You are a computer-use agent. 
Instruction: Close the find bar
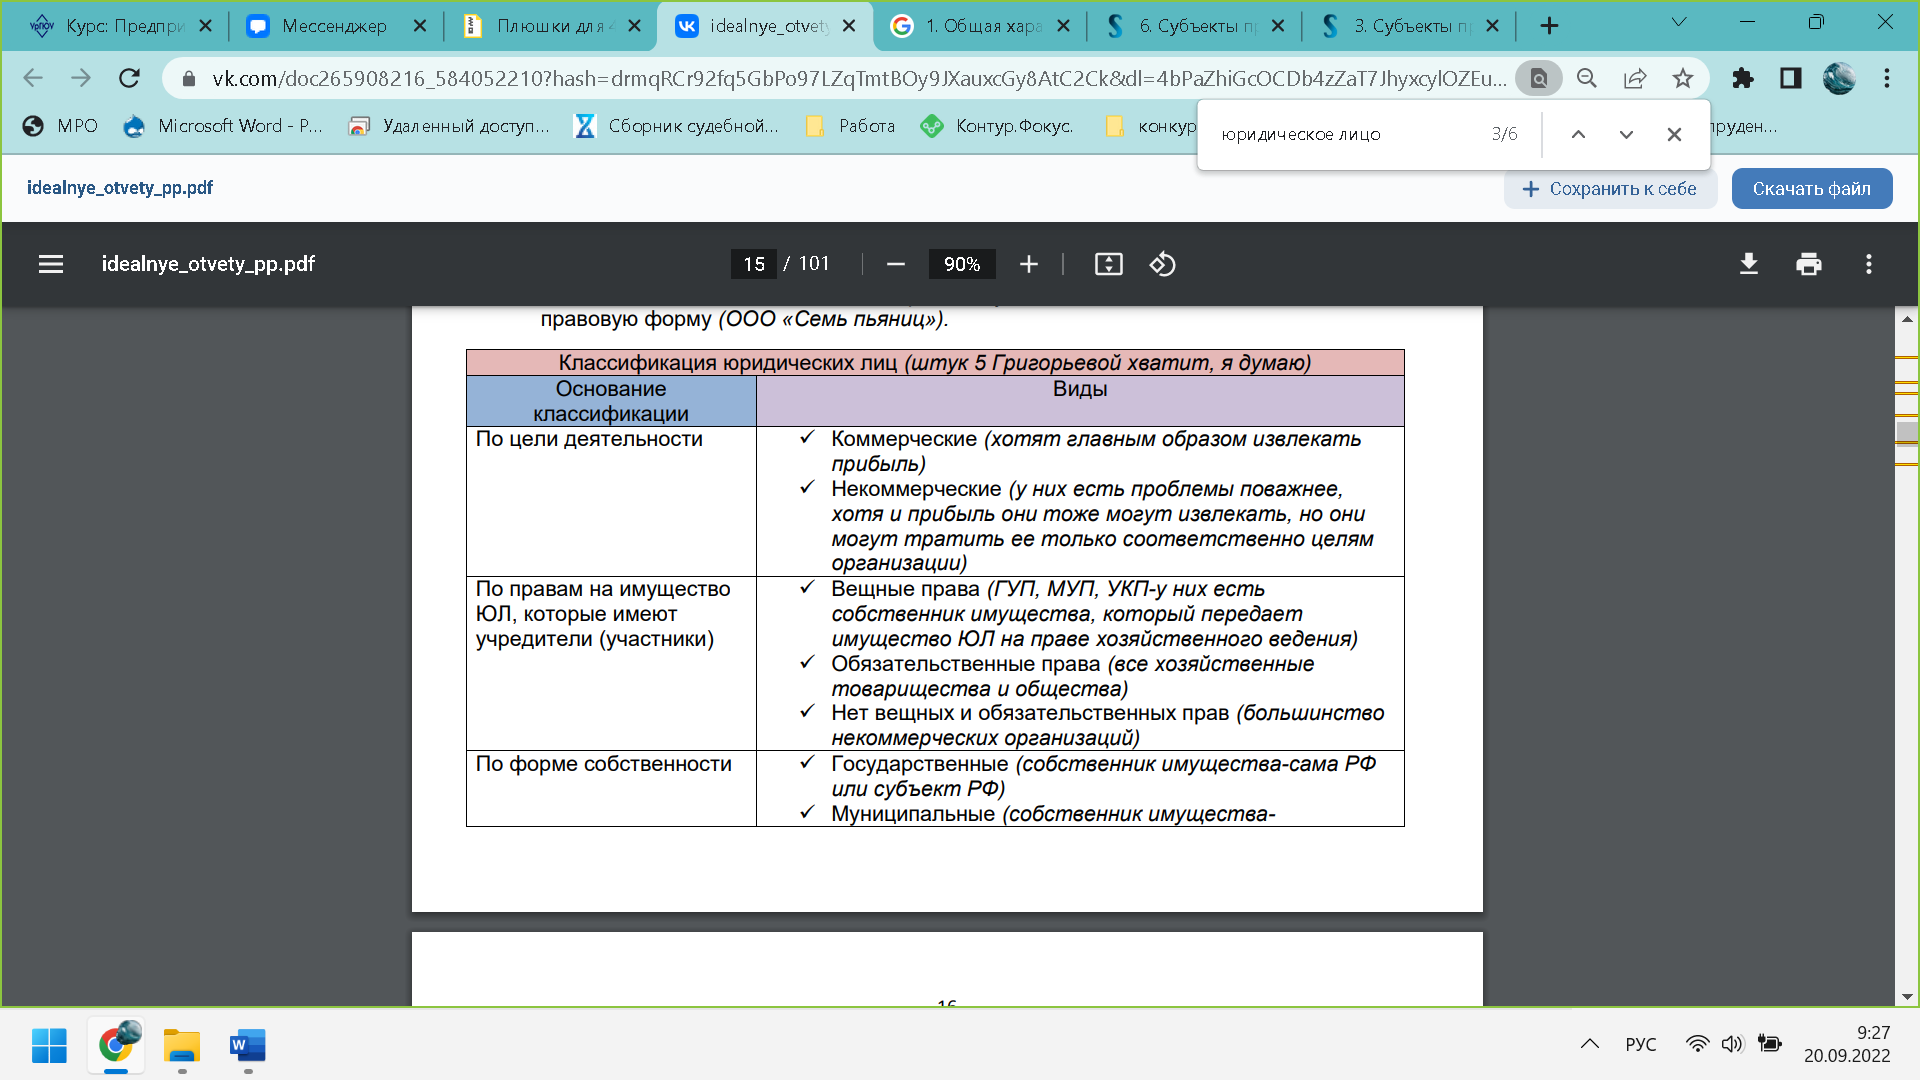(1674, 135)
